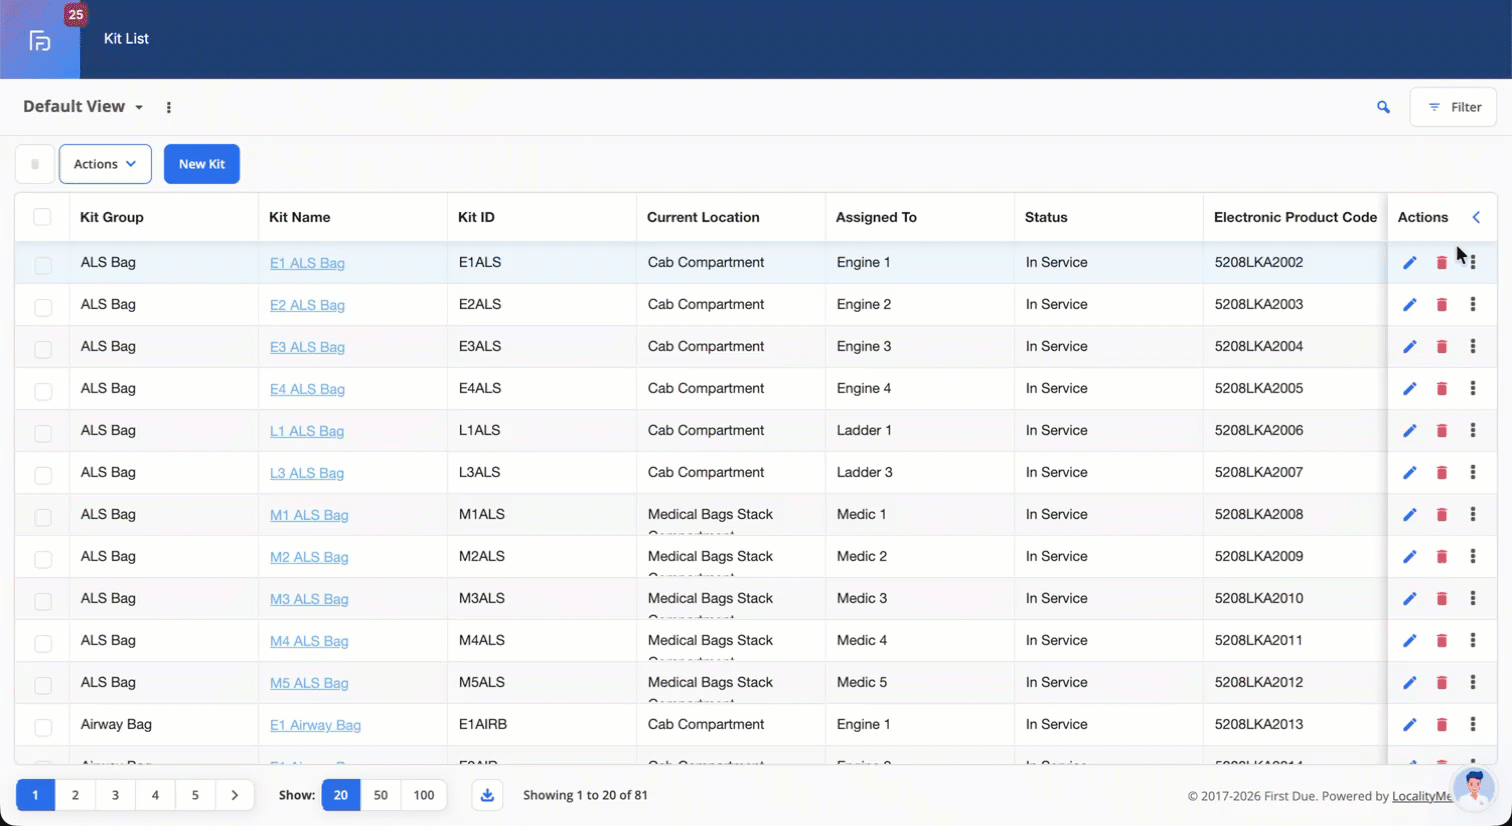Image resolution: width=1512 pixels, height=826 pixels.
Task: Click the New Kit button
Action: (202, 164)
